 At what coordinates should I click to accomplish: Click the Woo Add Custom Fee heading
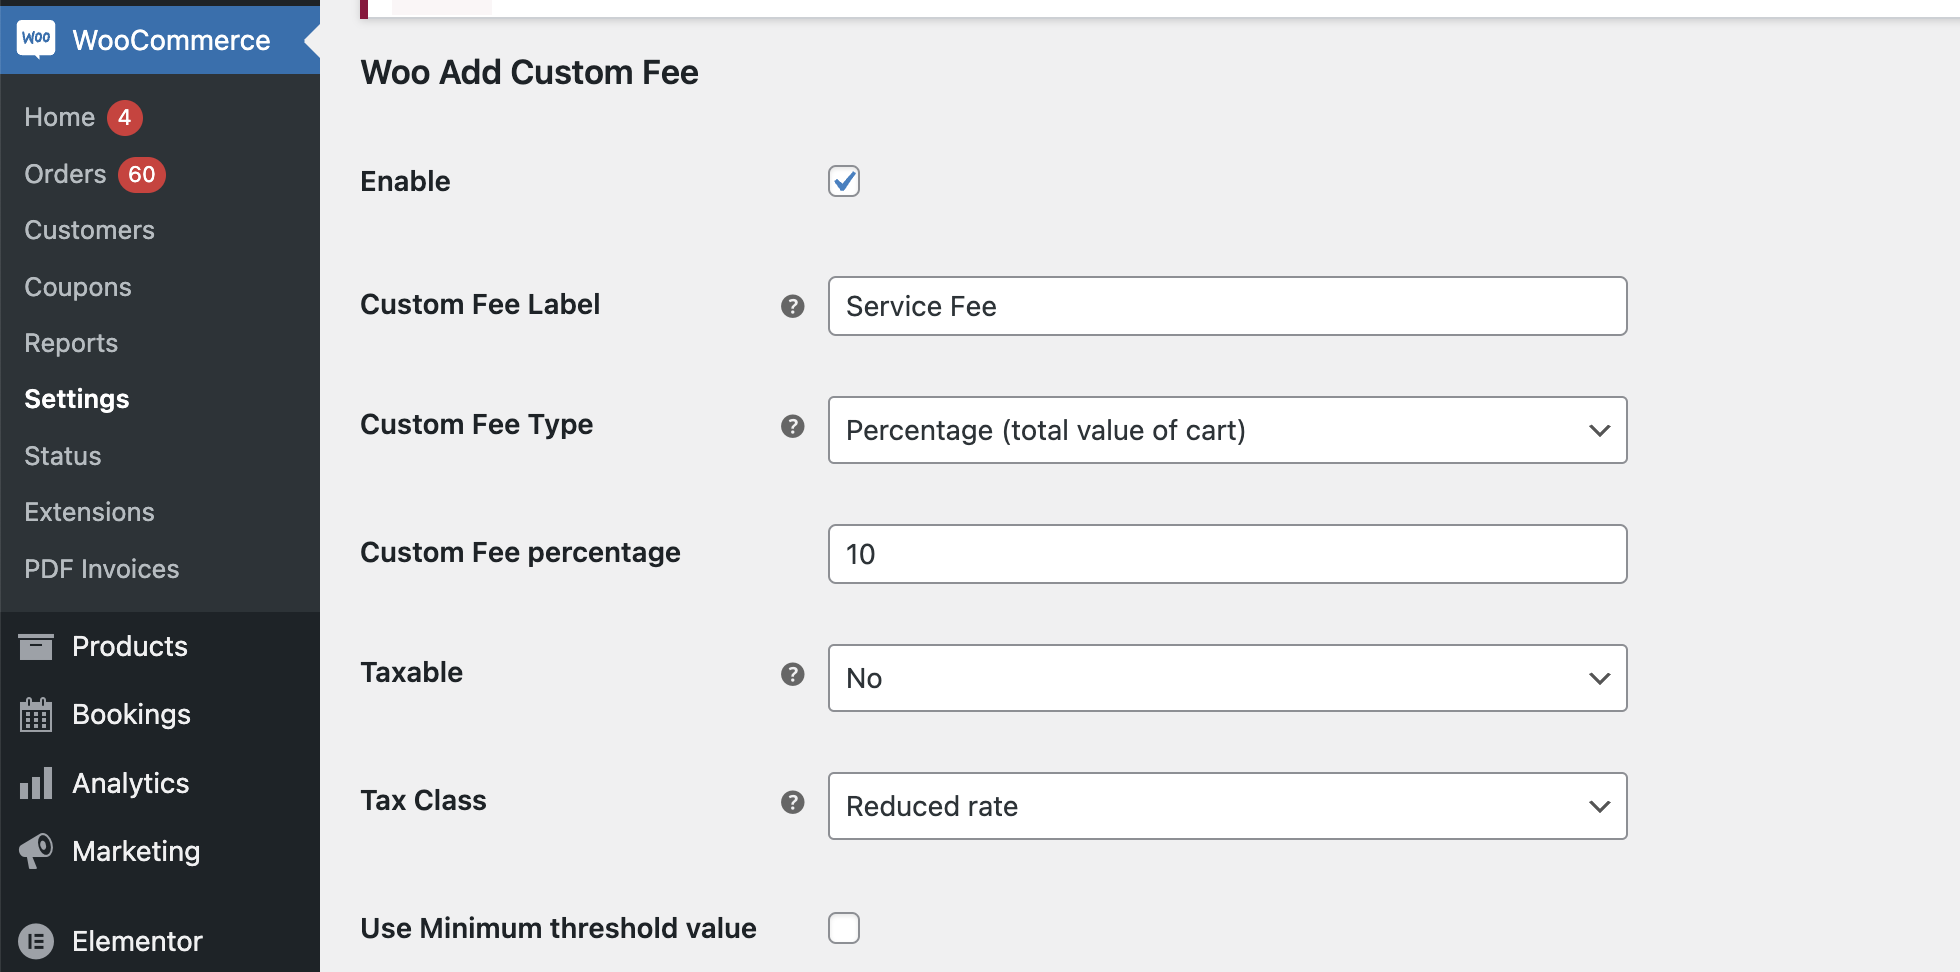[529, 72]
